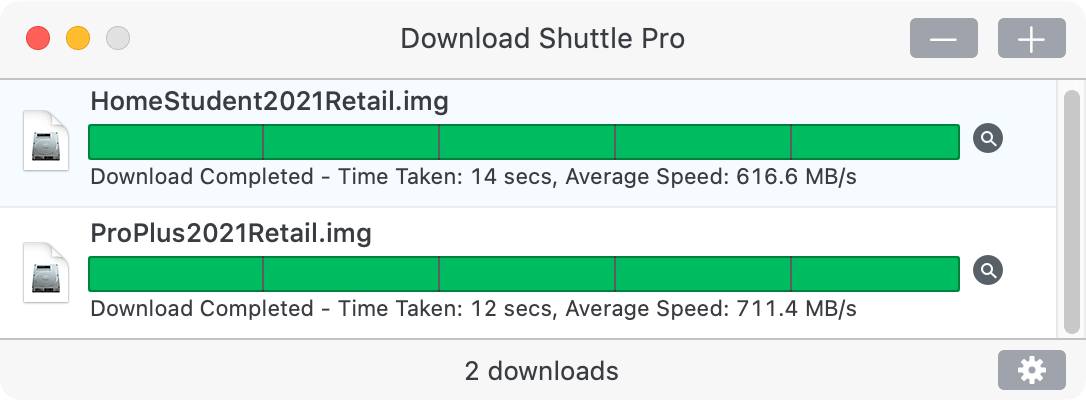Select the HomeStudent2021Retail.img file name
The height and width of the screenshot is (400, 1086).
(x=269, y=101)
